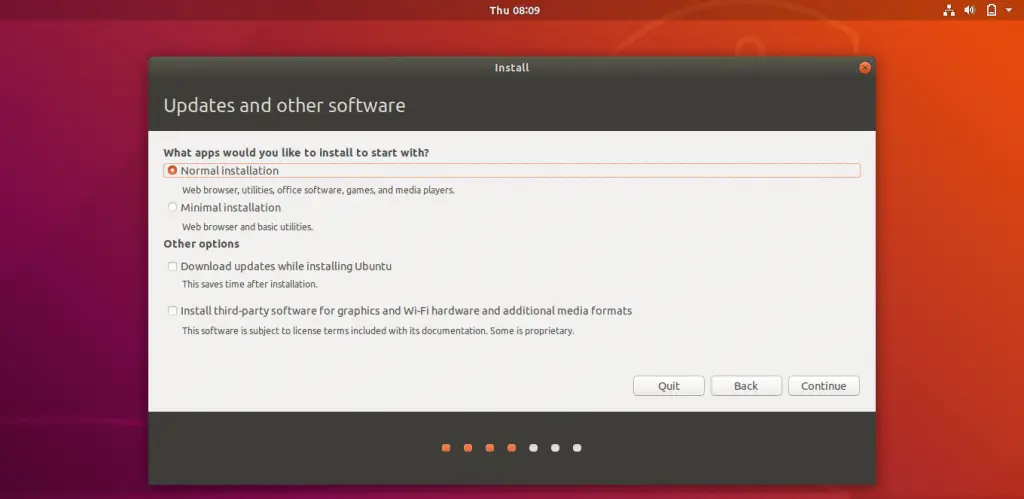
Task: Open the battery status icon
Action: tap(991, 10)
